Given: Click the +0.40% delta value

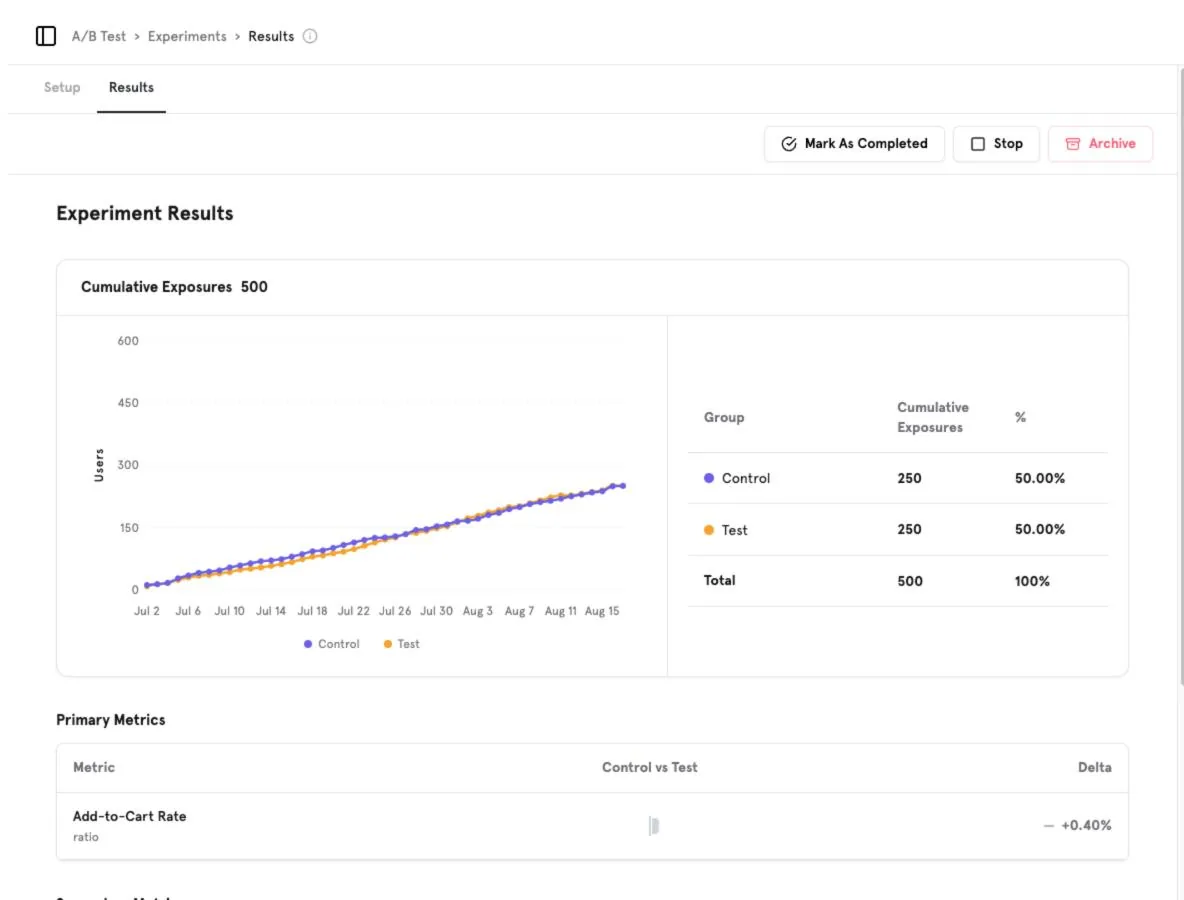Looking at the screenshot, I should tap(1086, 825).
